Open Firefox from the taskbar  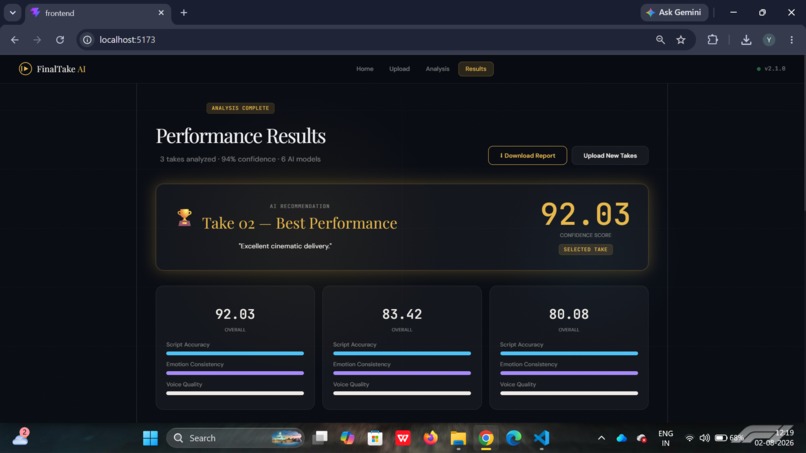(x=430, y=438)
